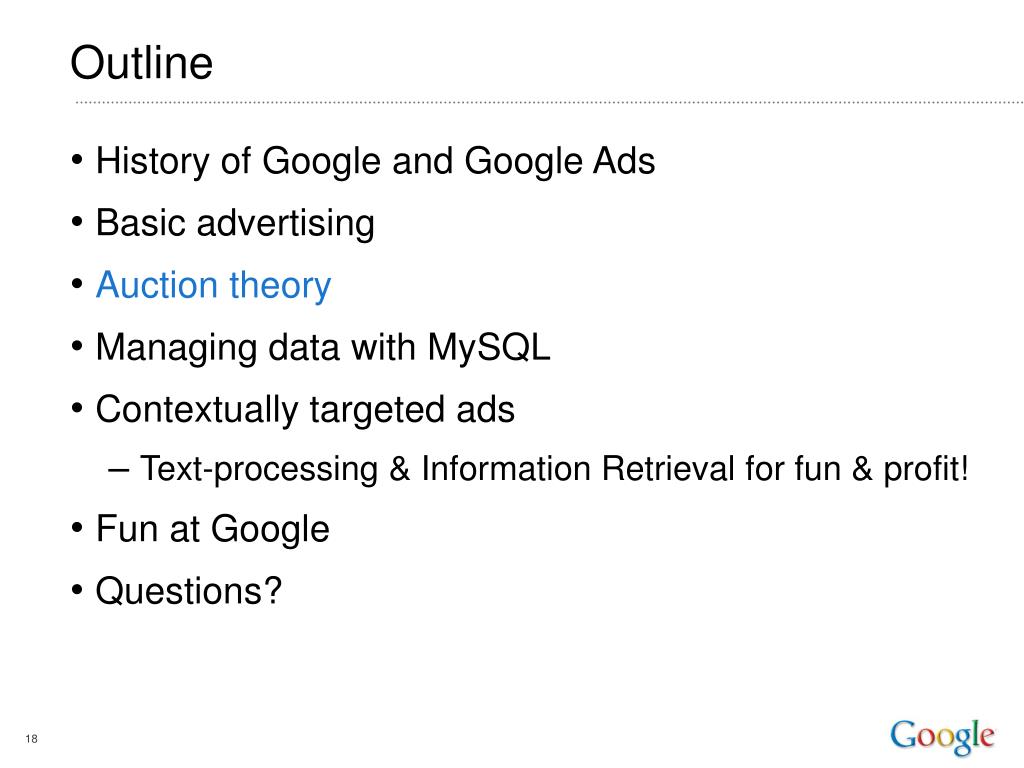Select the Fun at Google bullet
Screen dimensions: 1024x768
click(x=212, y=529)
